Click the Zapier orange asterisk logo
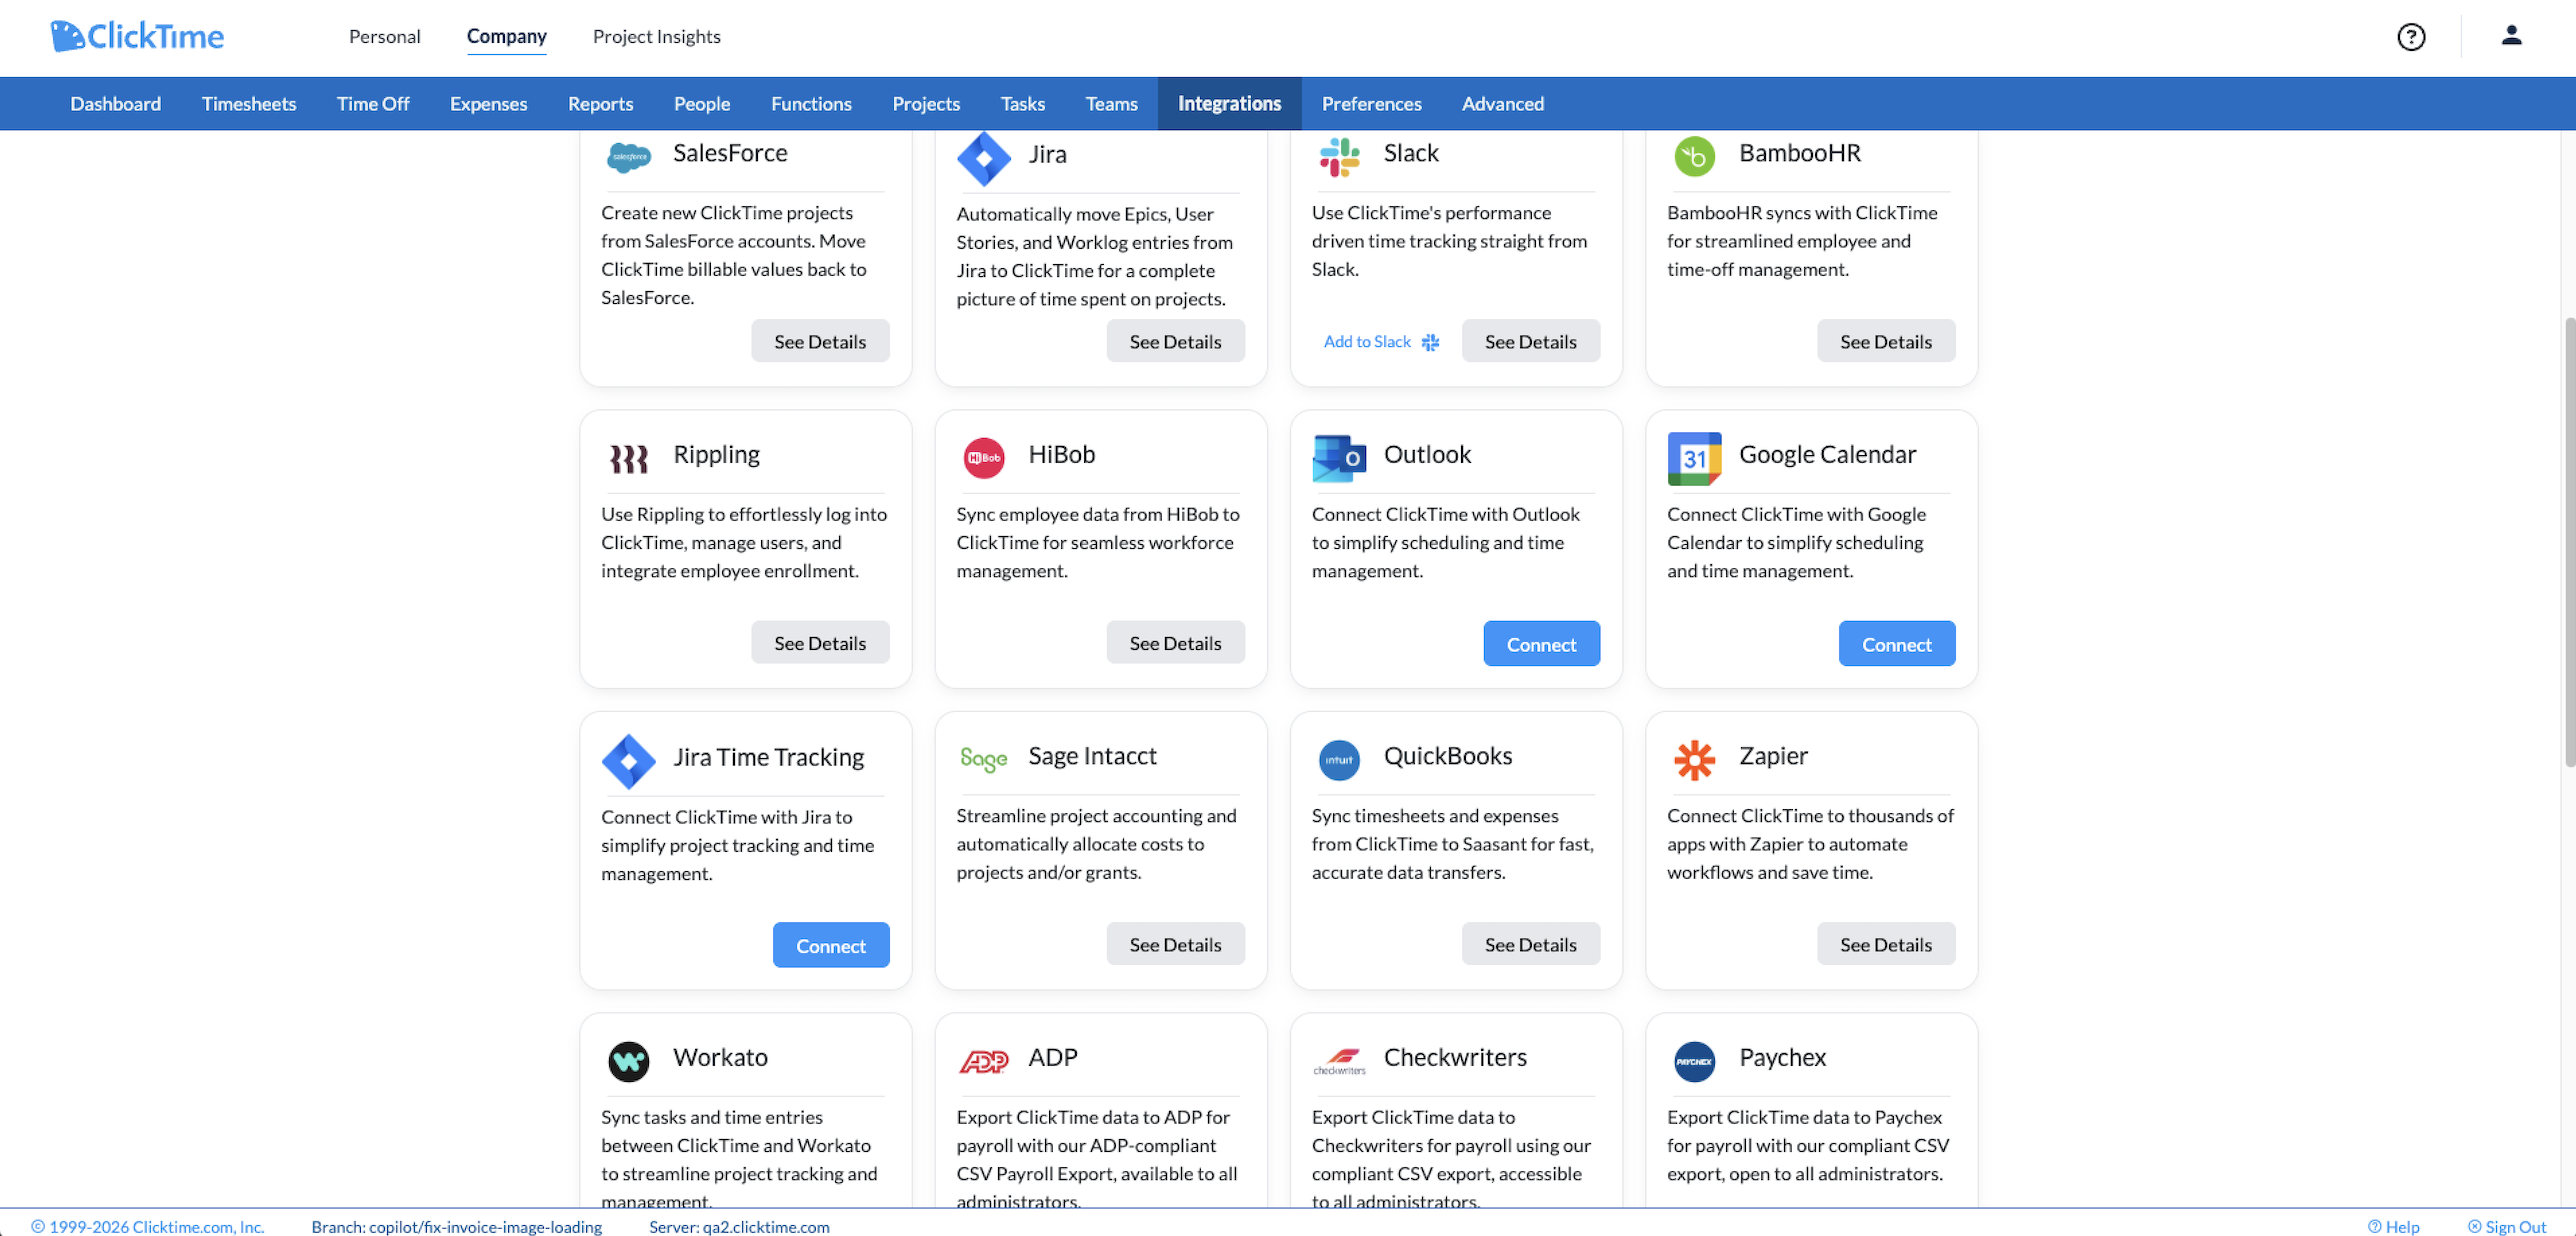 coord(1694,760)
